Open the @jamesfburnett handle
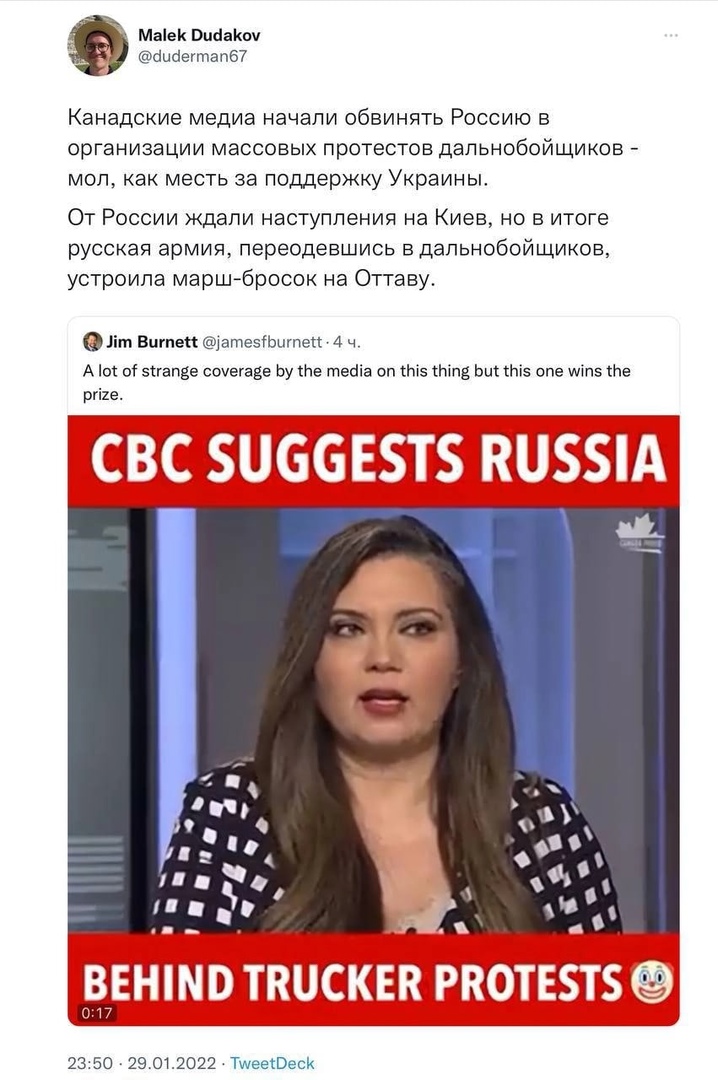 click(x=262, y=342)
